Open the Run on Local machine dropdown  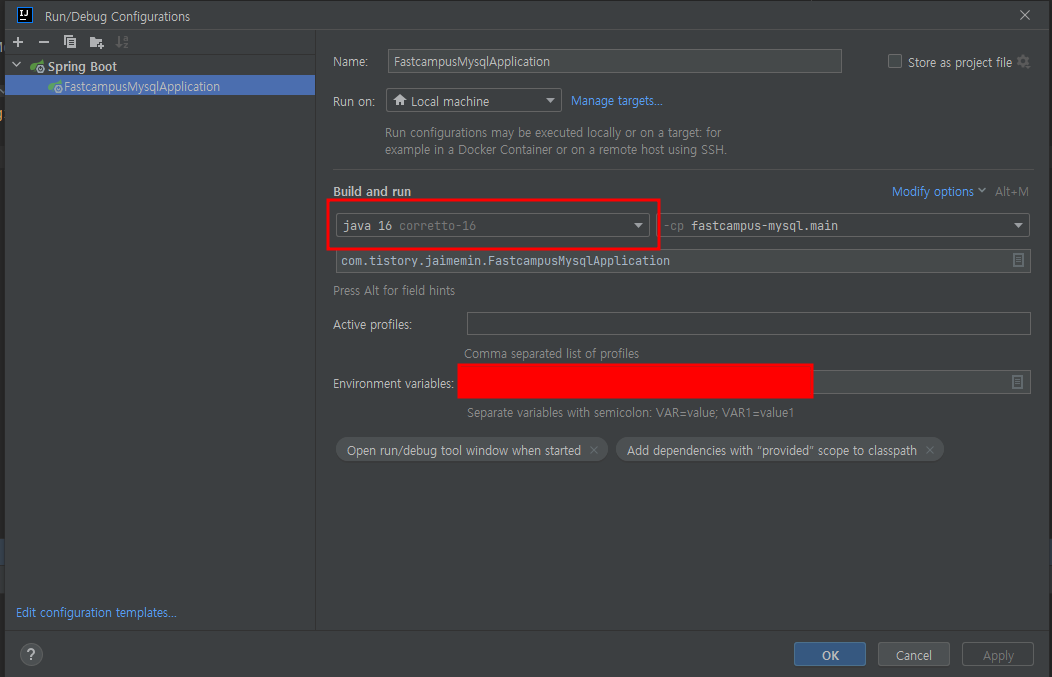click(474, 101)
